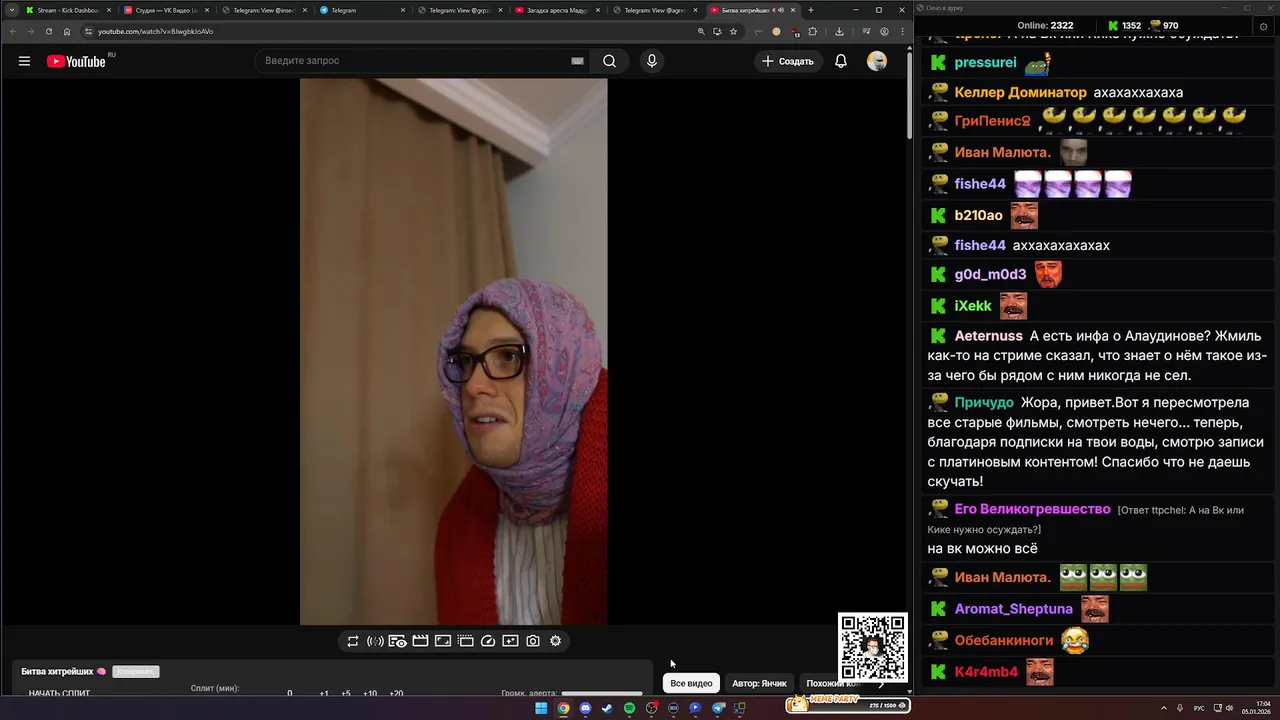Open Steam from the taskbar

point(607,708)
